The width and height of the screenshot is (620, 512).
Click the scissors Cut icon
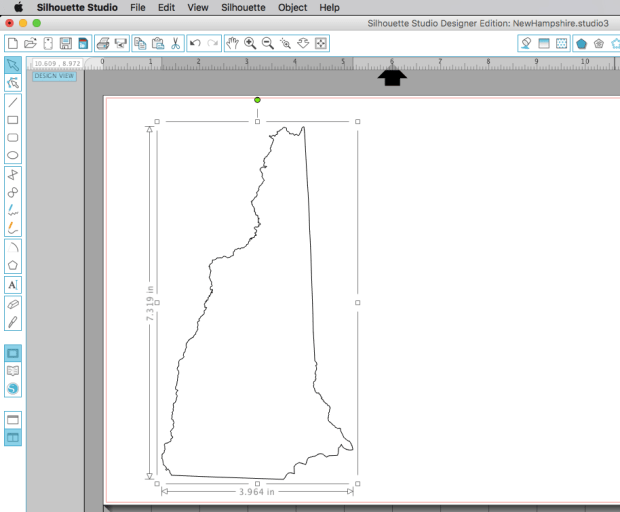click(175, 44)
